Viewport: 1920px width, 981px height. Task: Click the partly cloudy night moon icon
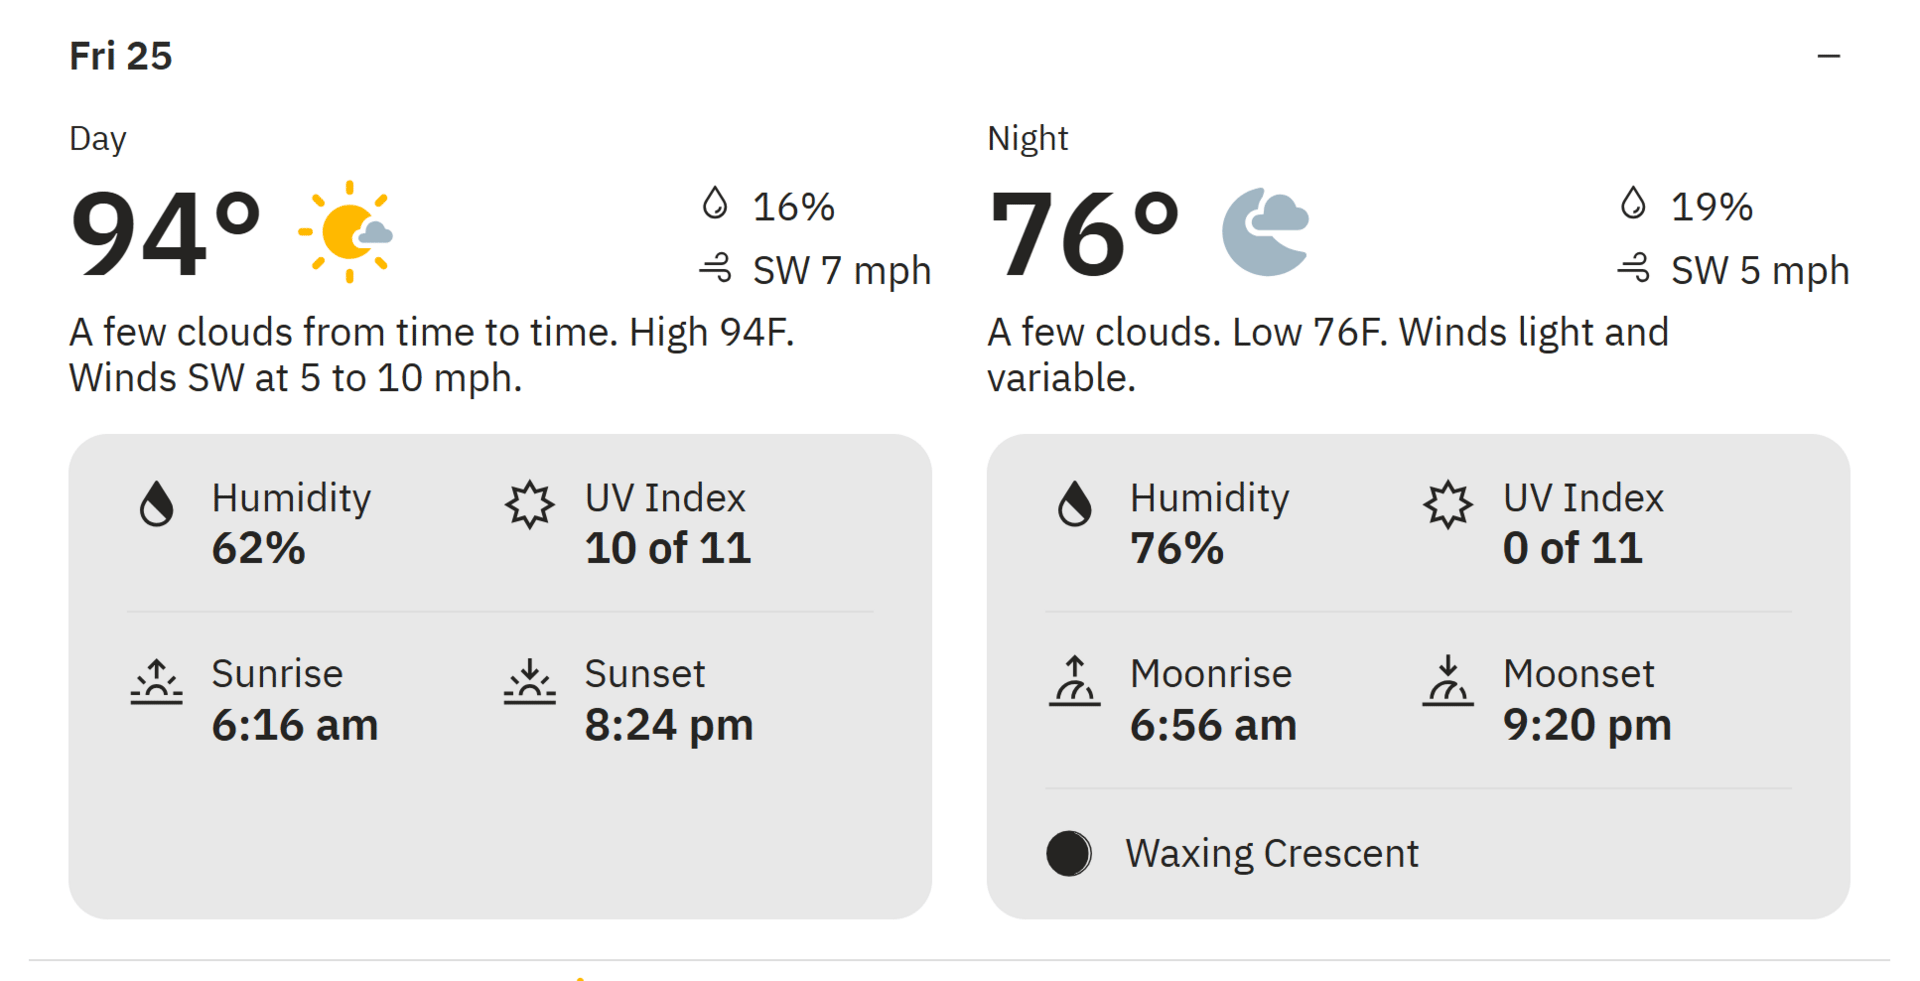click(x=1265, y=232)
